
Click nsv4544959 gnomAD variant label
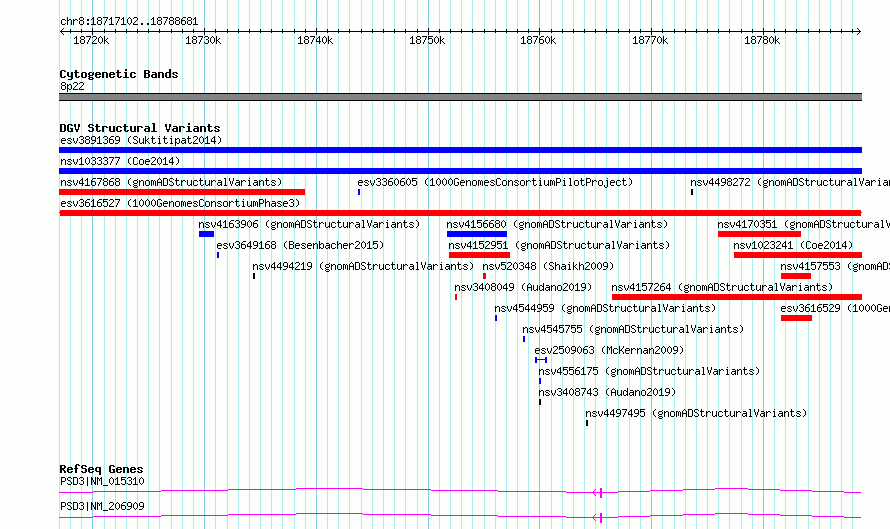(x=605, y=308)
